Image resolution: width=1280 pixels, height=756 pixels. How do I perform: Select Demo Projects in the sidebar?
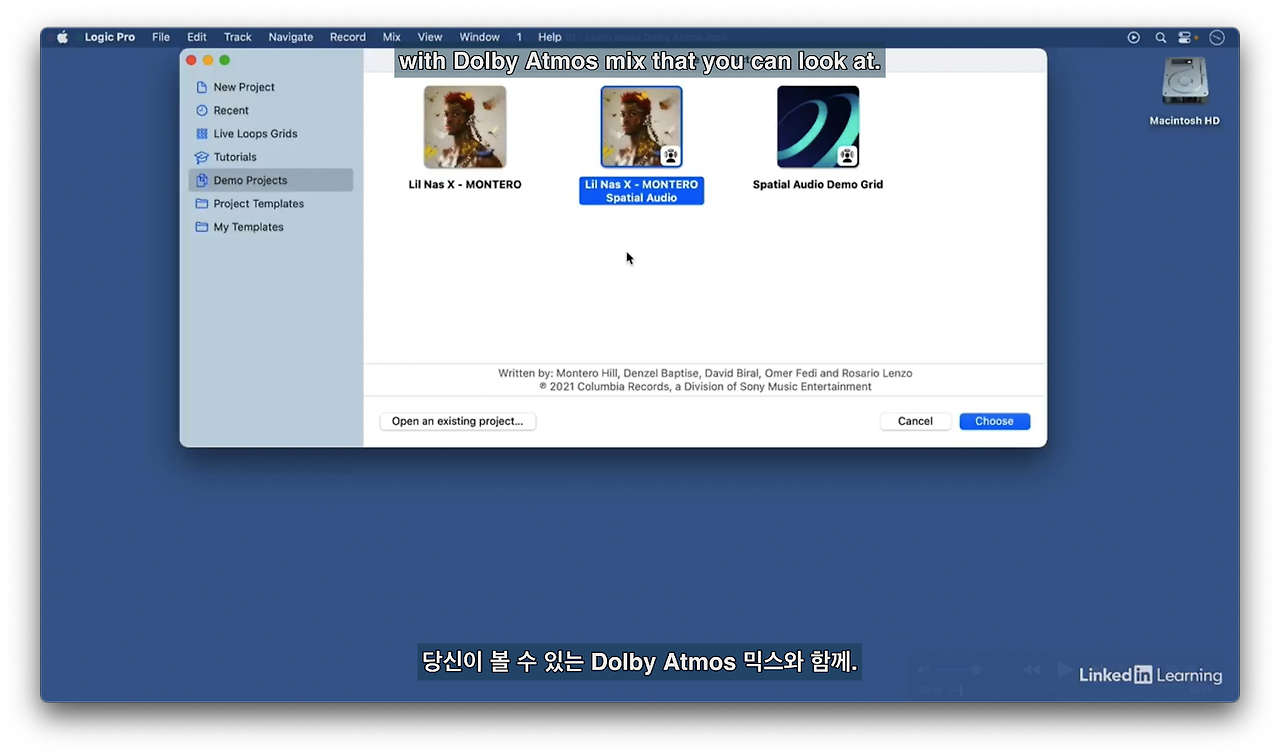click(x=271, y=180)
